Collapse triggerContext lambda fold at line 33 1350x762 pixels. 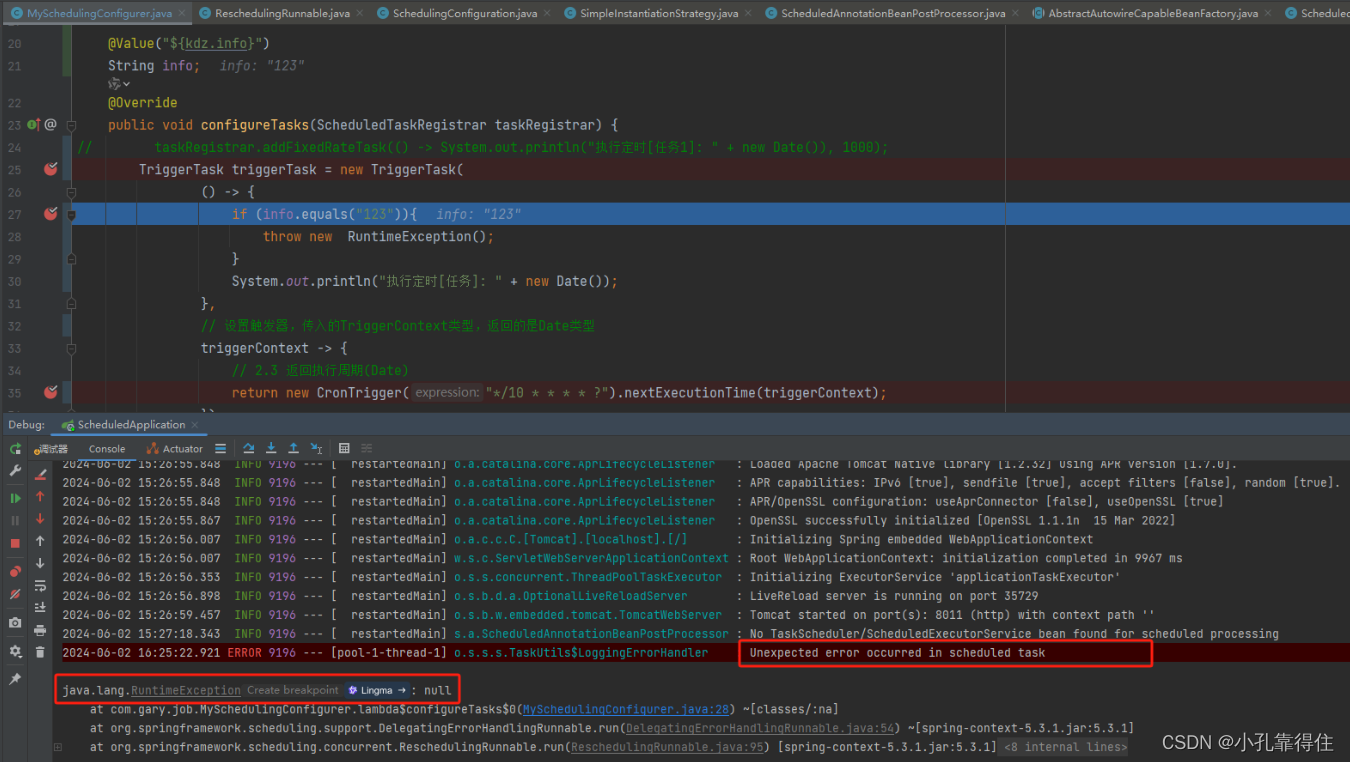(71, 348)
